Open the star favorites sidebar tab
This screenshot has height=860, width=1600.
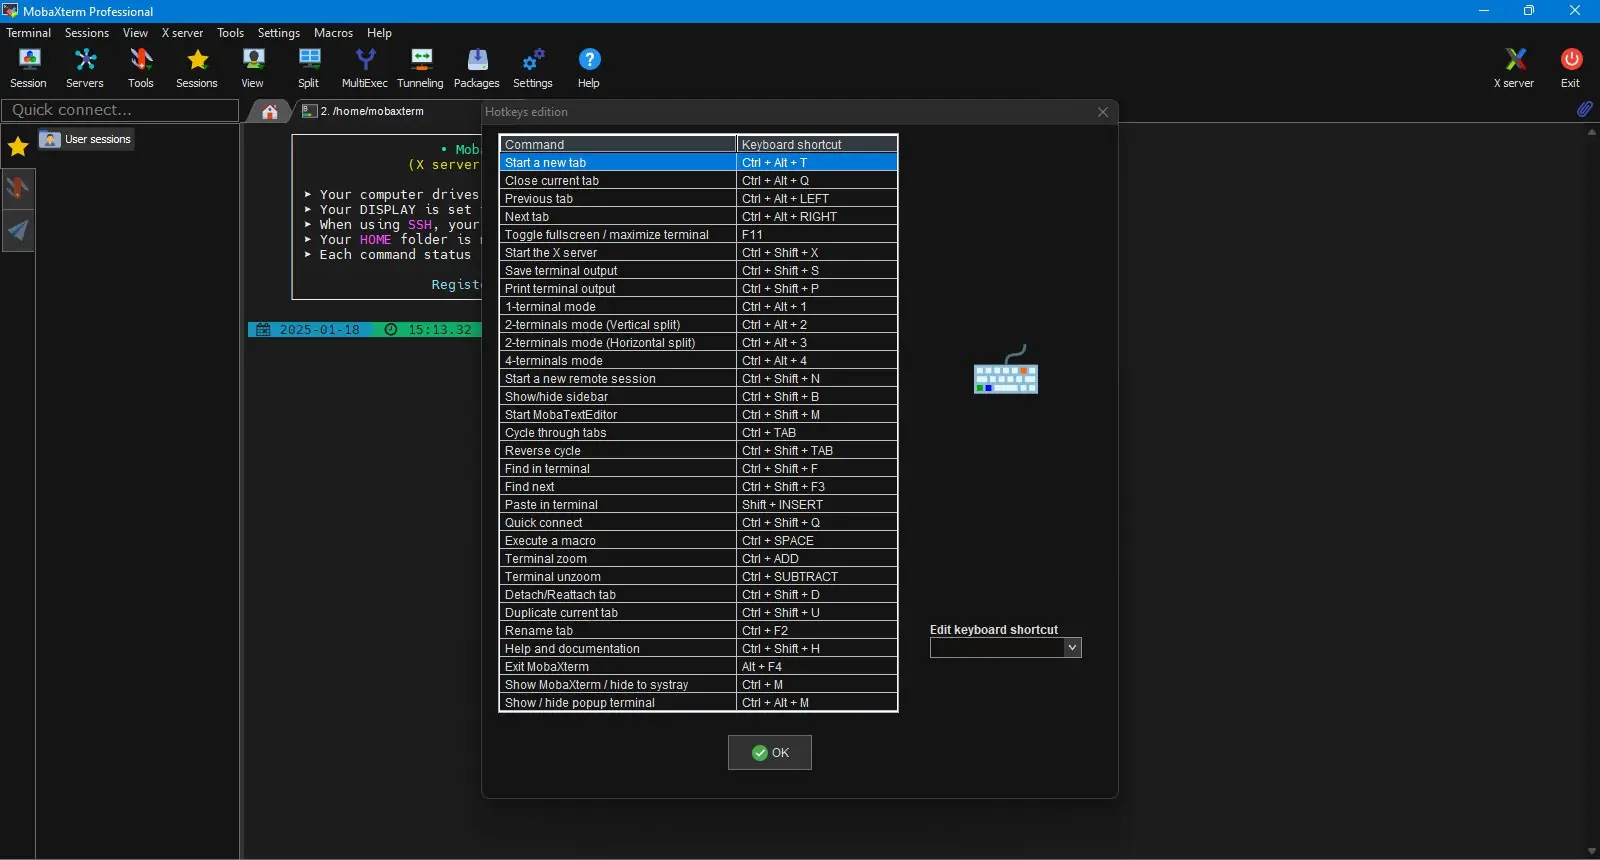click(x=18, y=147)
